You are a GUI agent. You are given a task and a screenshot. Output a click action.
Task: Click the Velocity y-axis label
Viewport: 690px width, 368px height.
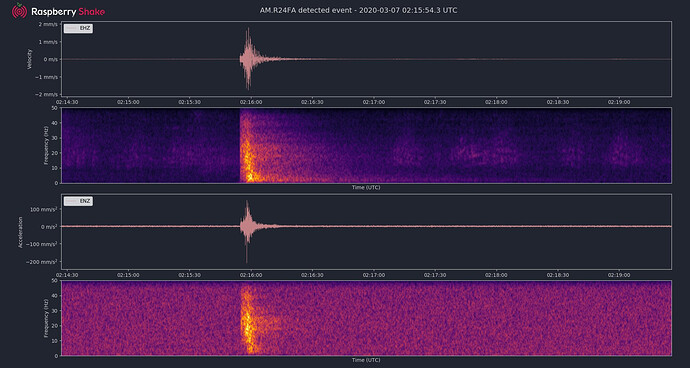[29, 59]
